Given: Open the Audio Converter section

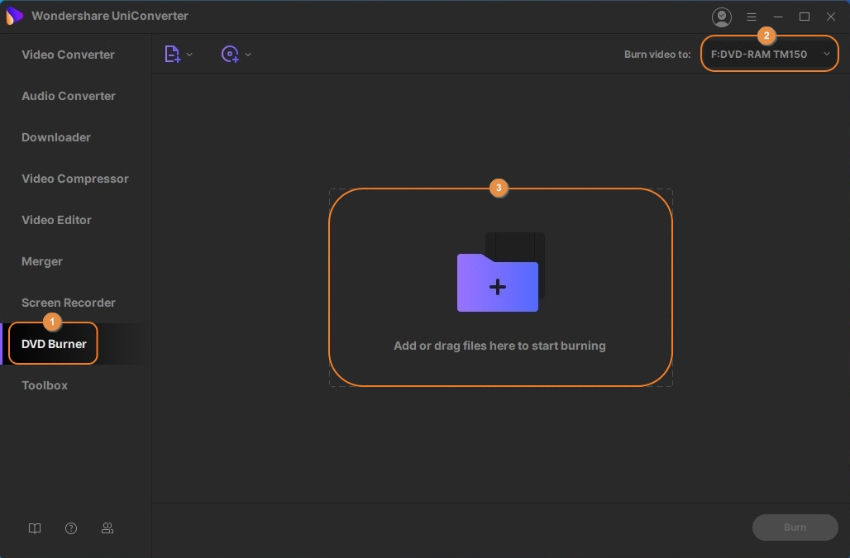Looking at the screenshot, I should 68,96.
